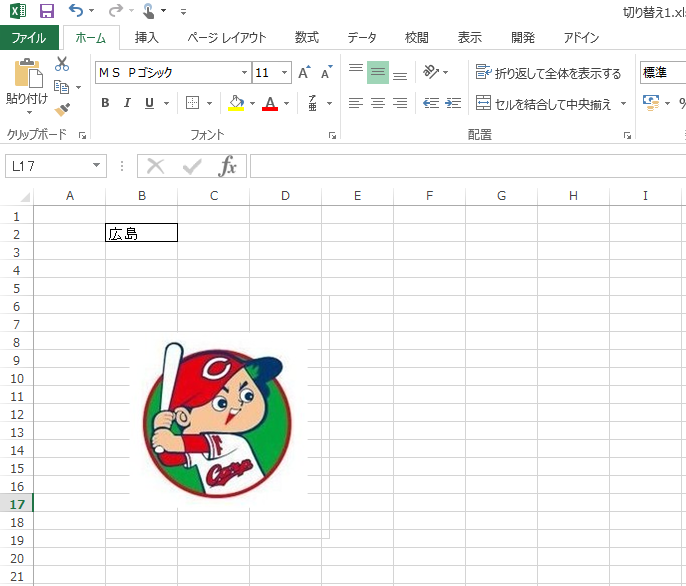Open the 挿入 ribbon tab

(x=147, y=38)
